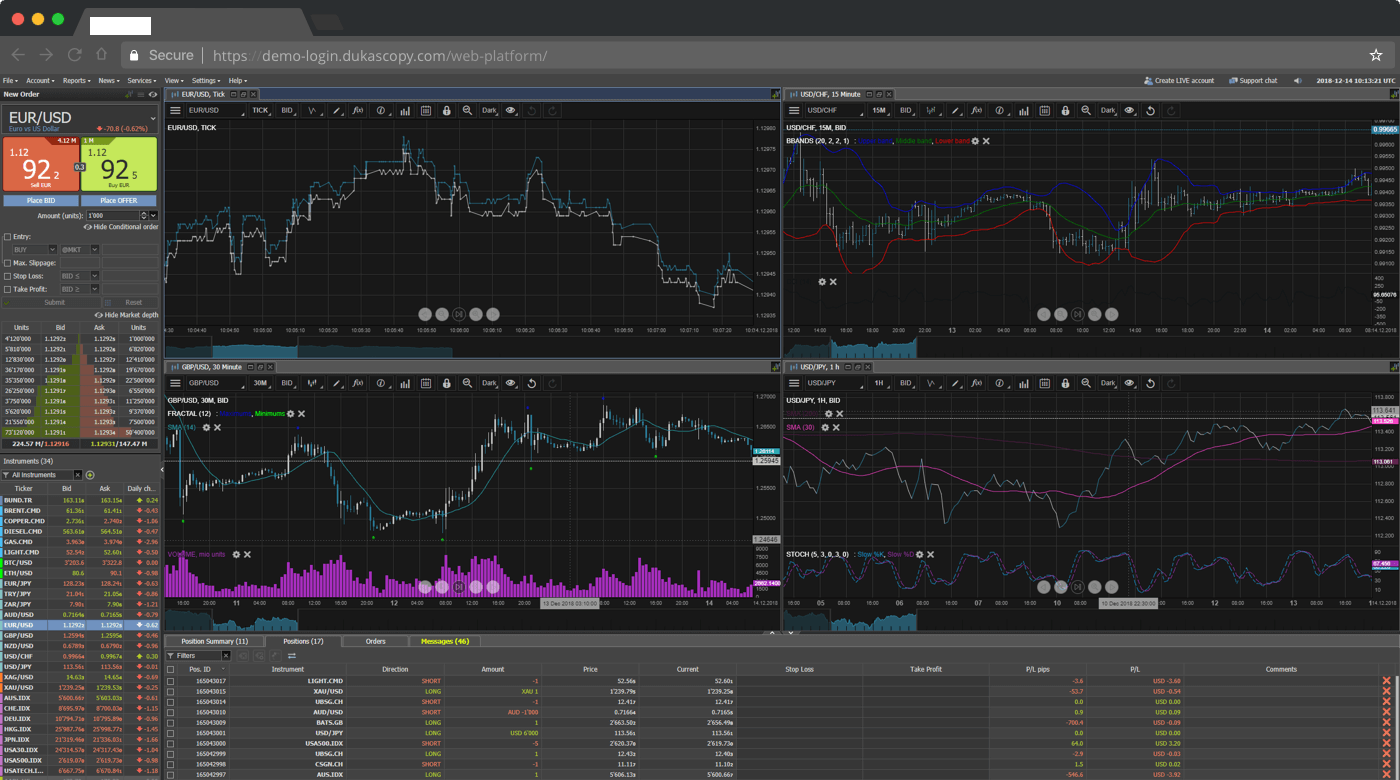Open volume bars icon in USD/CHF chart
This screenshot has height=780, width=1400.
tap(1023, 111)
